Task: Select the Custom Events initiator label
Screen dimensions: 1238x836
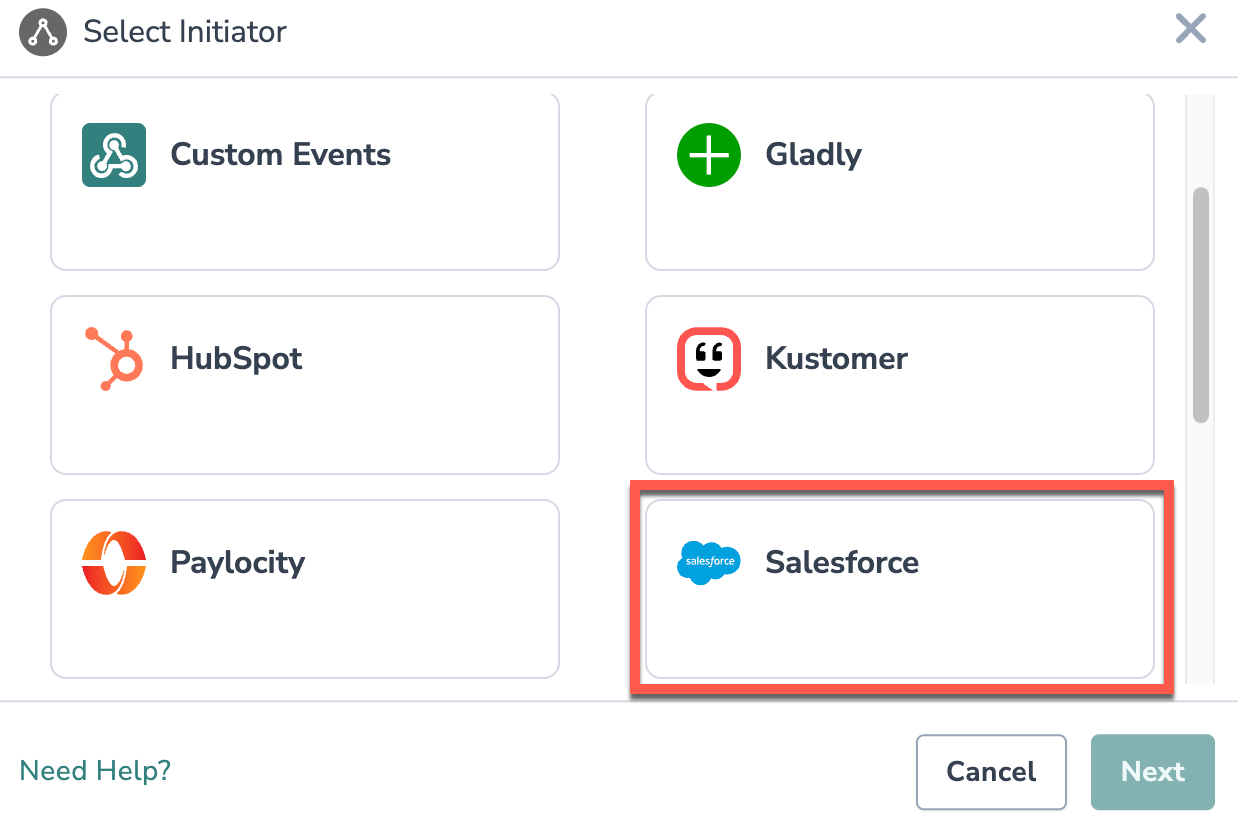Action: (x=280, y=155)
